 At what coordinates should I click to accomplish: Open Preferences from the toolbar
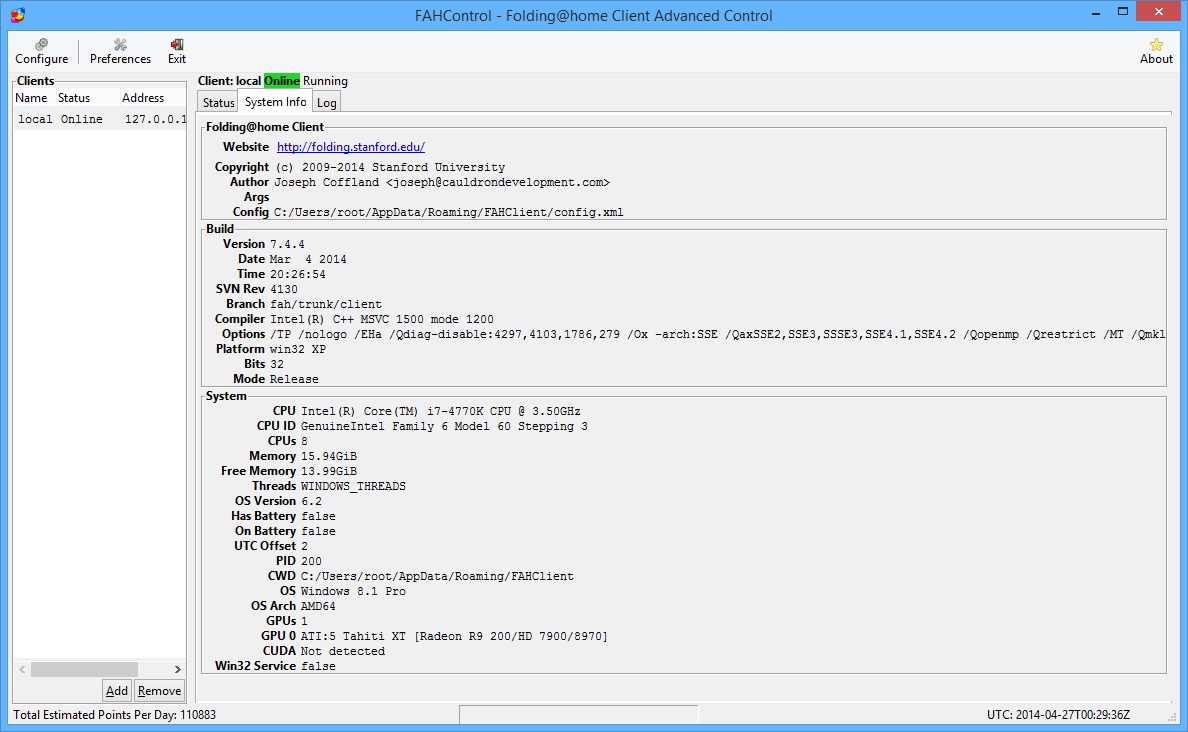tap(120, 52)
